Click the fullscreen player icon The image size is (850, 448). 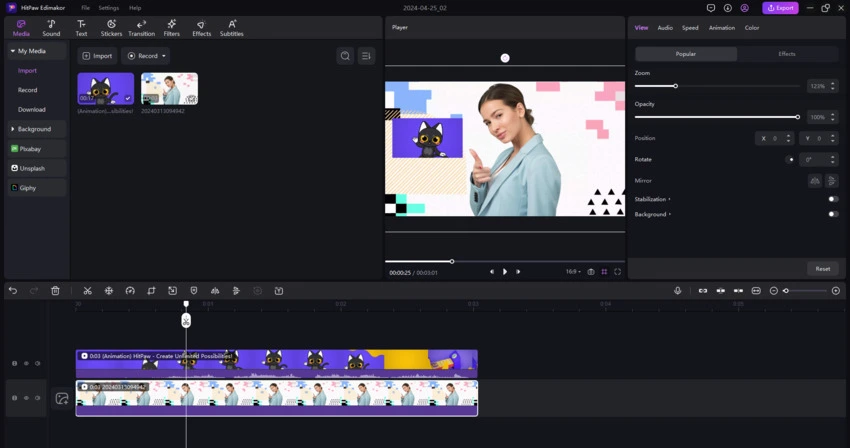[x=617, y=272]
